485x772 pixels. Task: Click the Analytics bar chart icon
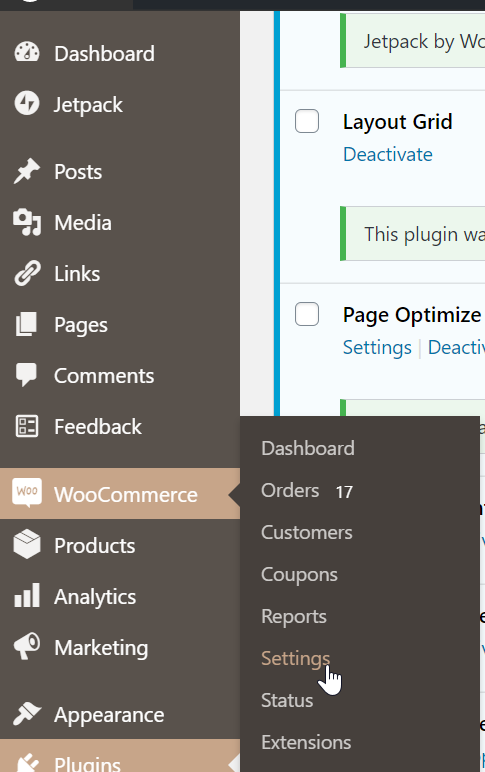coord(27,595)
